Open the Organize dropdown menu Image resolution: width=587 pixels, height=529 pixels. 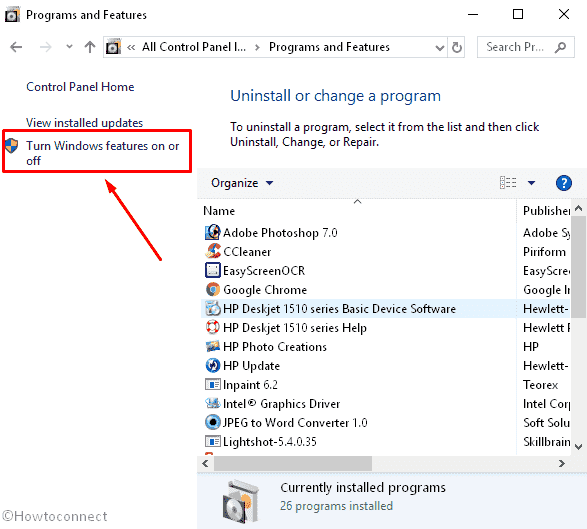(x=242, y=183)
